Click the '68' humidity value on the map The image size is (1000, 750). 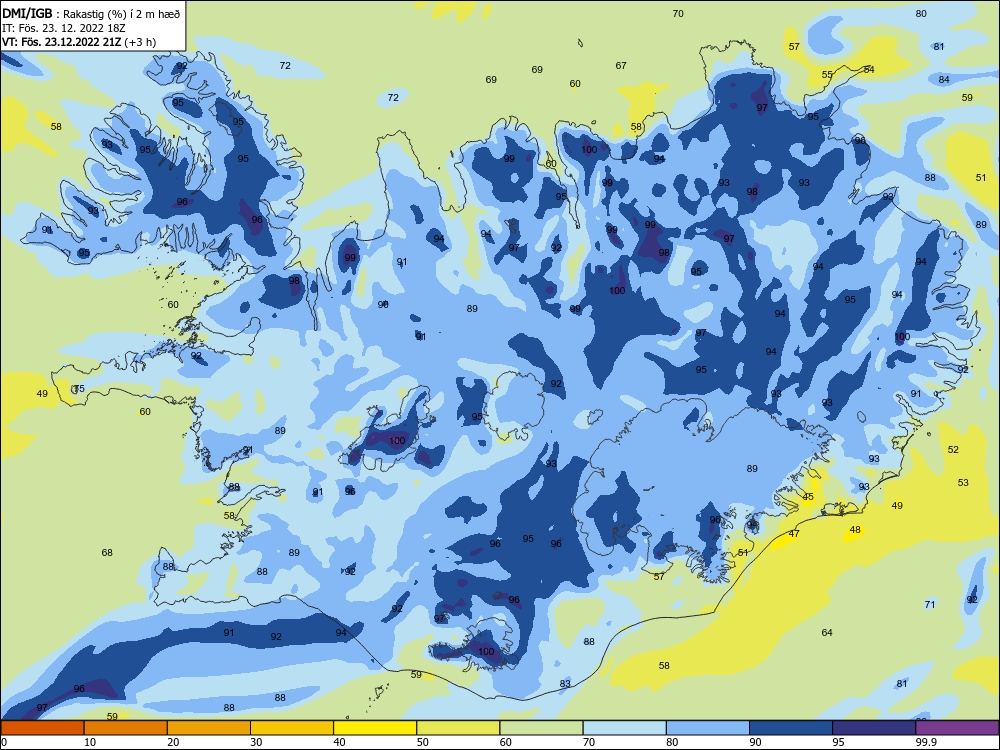107,552
